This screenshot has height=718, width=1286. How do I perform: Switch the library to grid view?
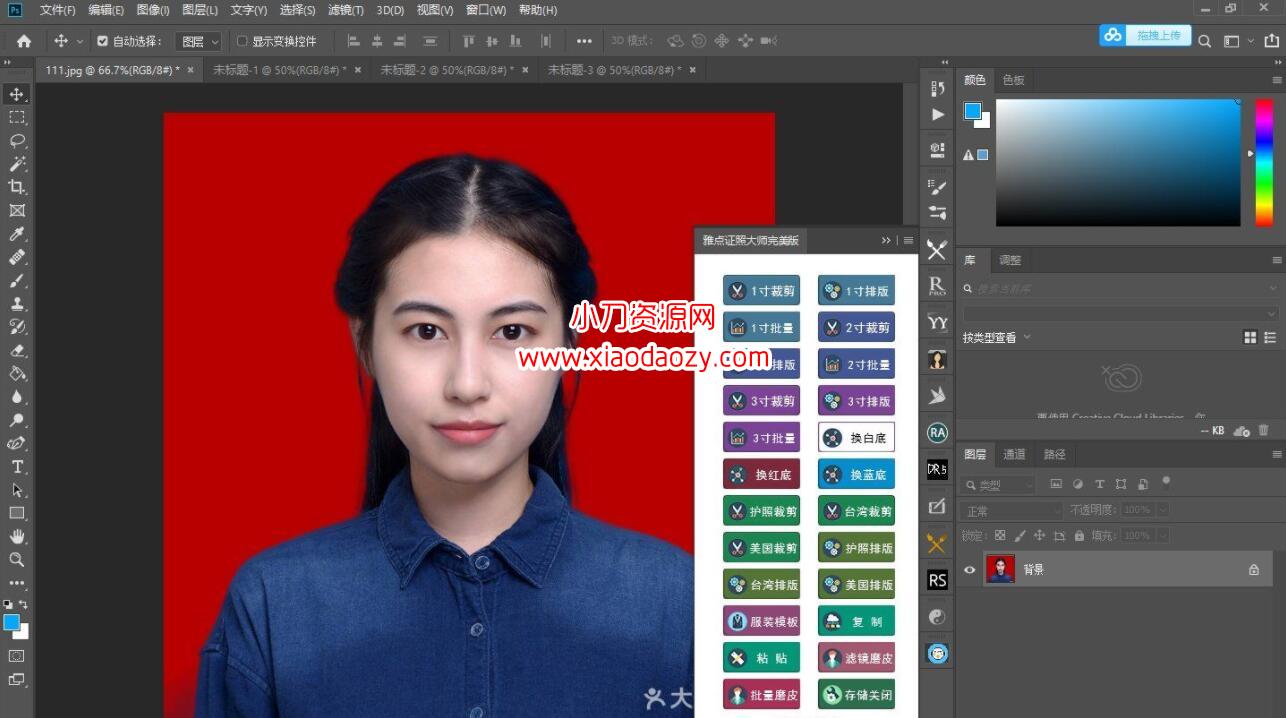(x=1250, y=338)
